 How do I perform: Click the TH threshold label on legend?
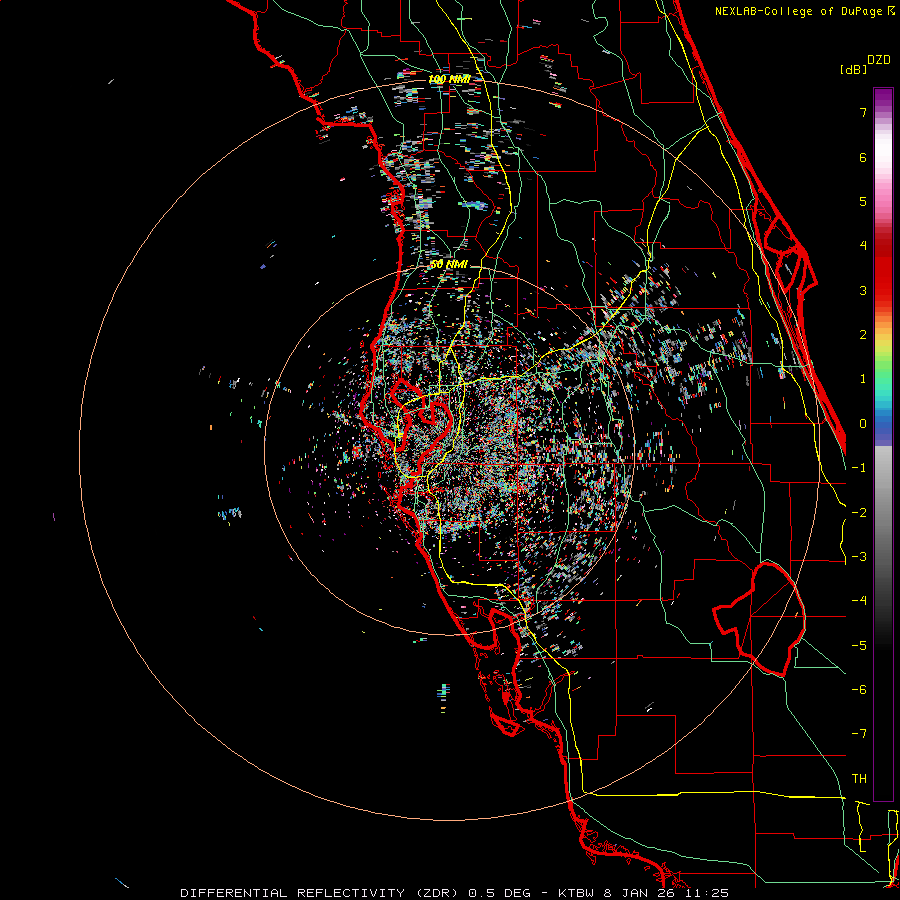click(x=859, y=778)
